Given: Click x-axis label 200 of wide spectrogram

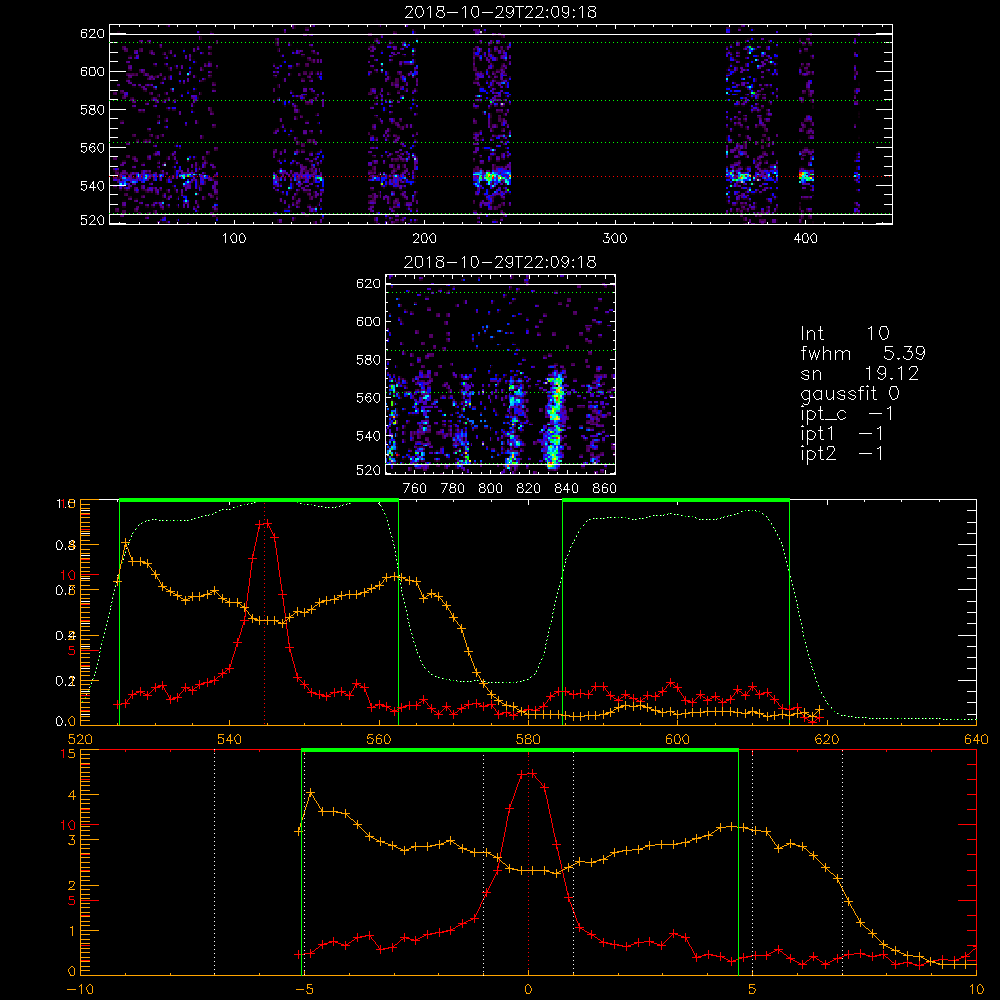Looking at the screenshot, I should coord(424,239).
